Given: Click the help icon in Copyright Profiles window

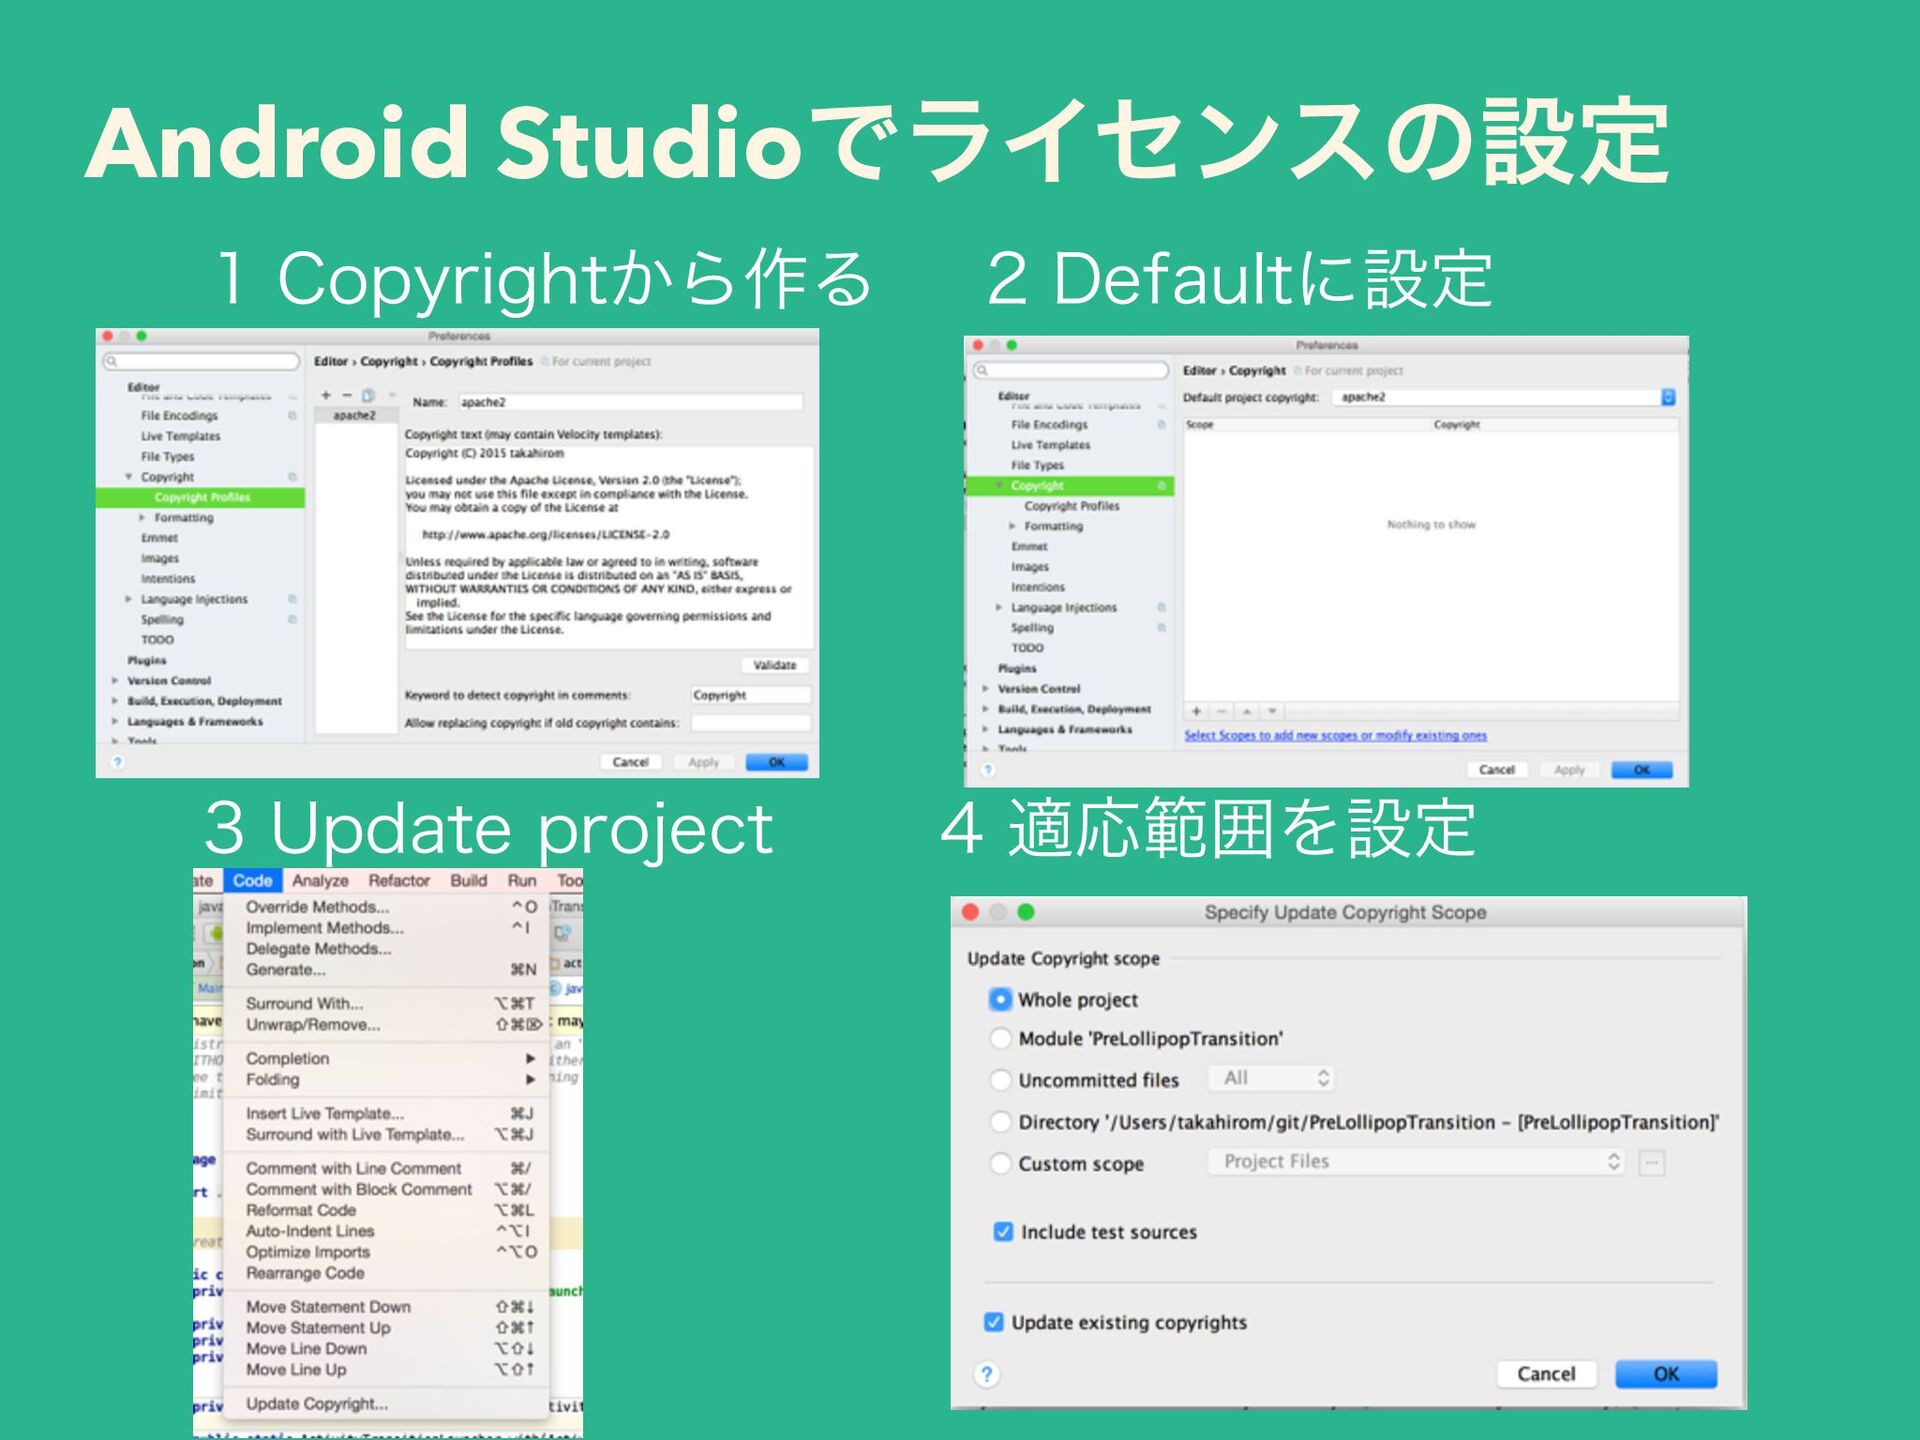Looking at the screenshot, I should (117, 762).
